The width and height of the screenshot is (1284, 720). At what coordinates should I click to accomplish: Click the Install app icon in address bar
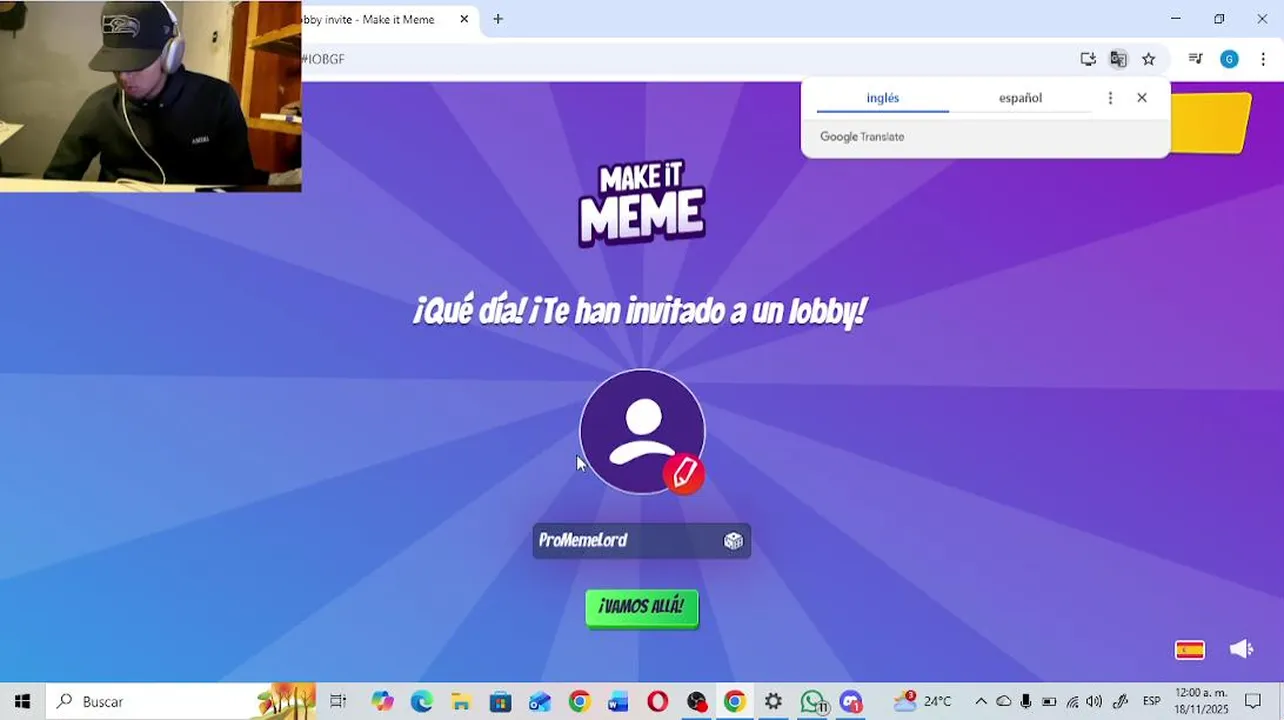[1088, 59]
